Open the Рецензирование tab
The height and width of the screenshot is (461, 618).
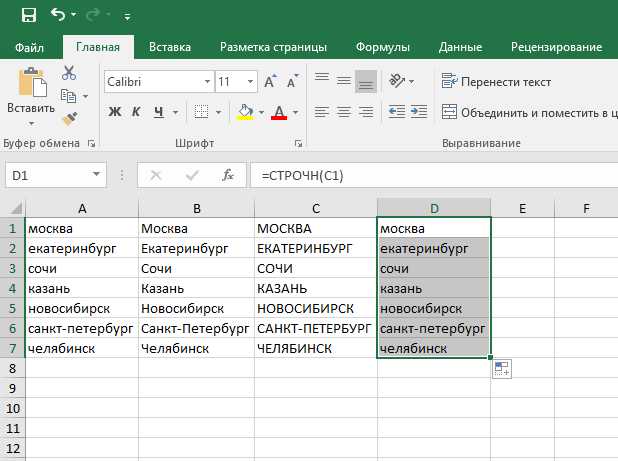[557, 47]
